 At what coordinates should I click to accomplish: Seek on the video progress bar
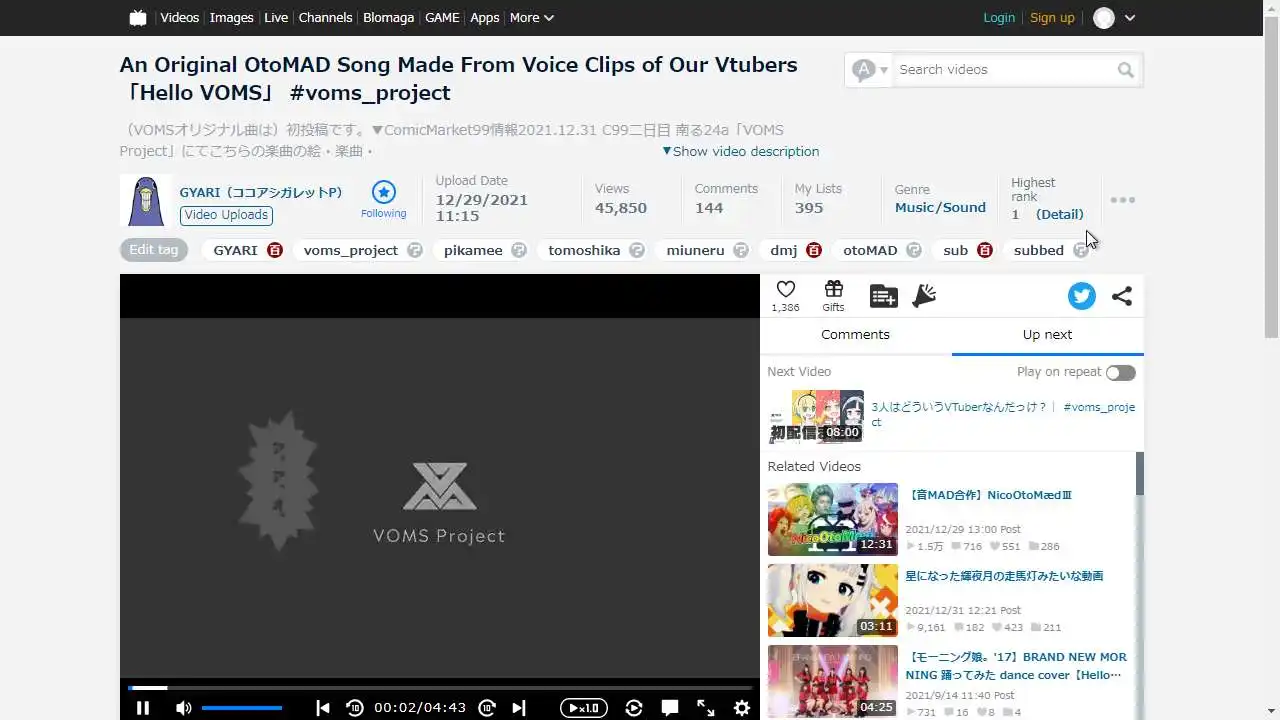tap(440, 687)
